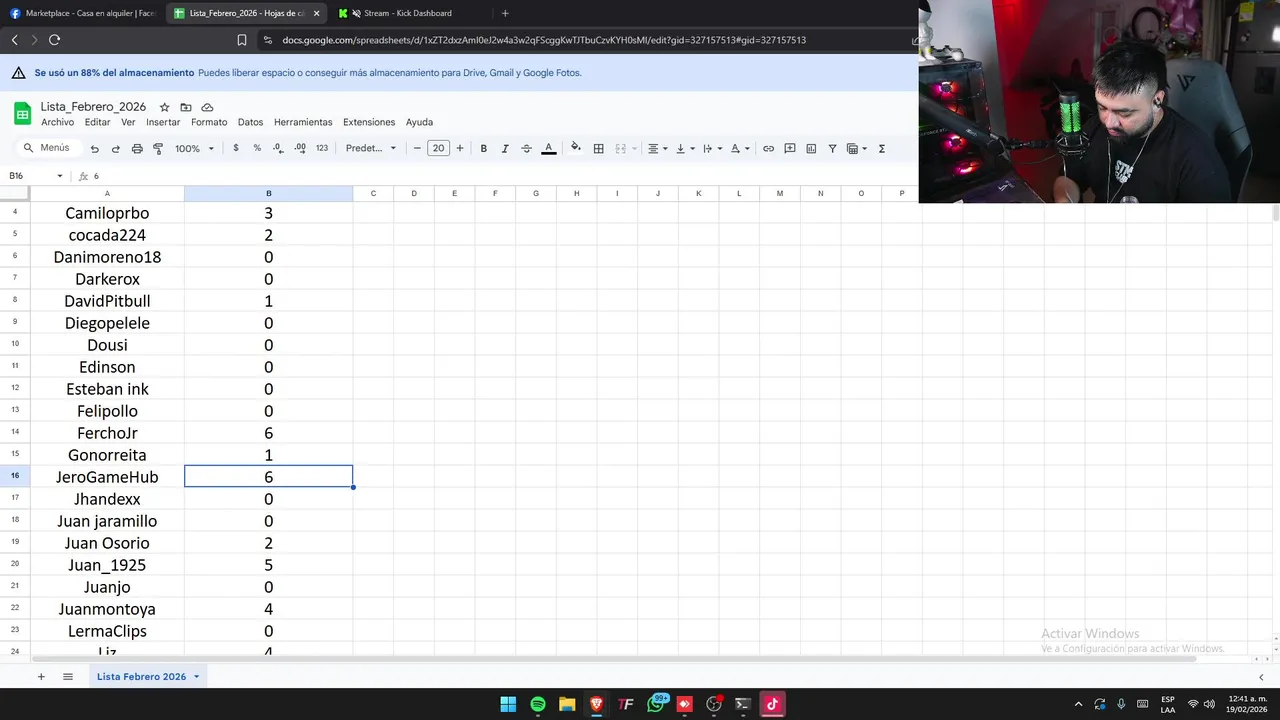
Task: Select cell with JeroGameHub
Action: tap(107, 477)
